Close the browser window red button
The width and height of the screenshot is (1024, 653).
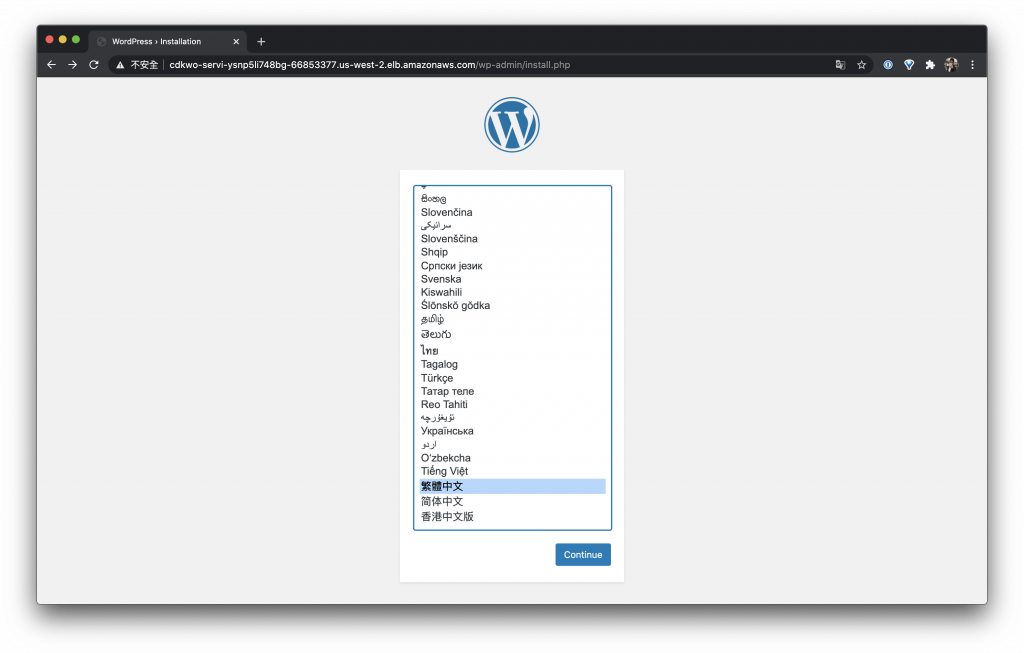coord(50,39)
